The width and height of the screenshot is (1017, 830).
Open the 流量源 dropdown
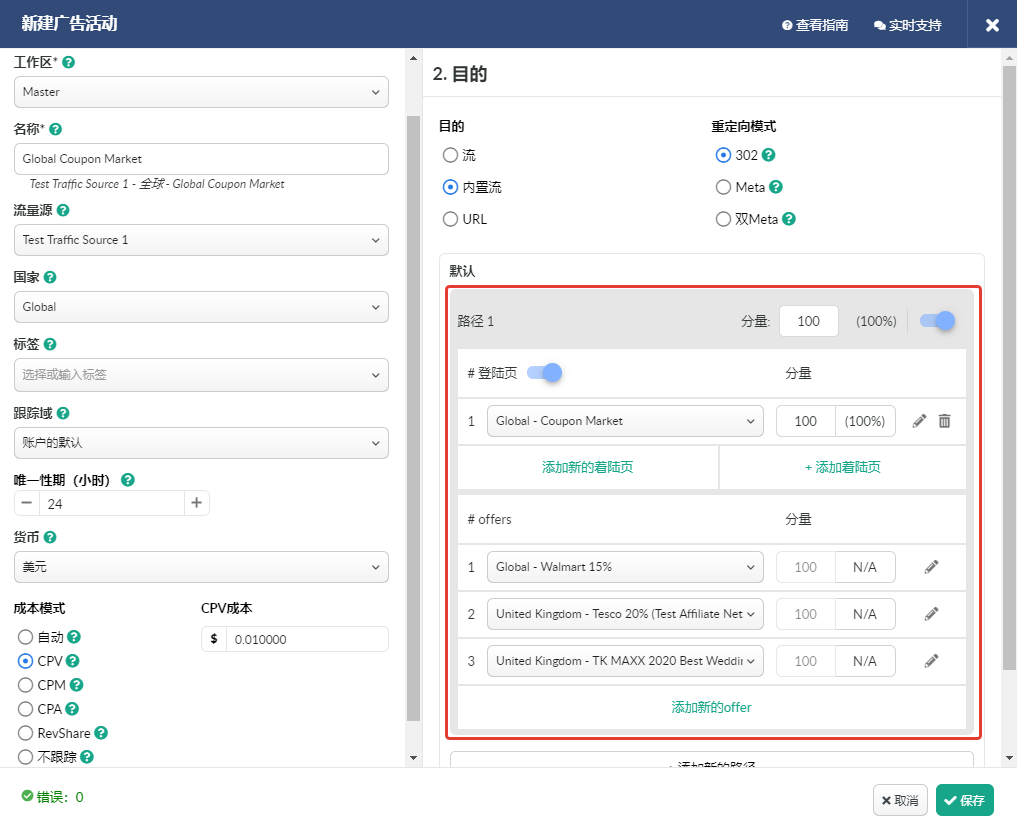201,240
